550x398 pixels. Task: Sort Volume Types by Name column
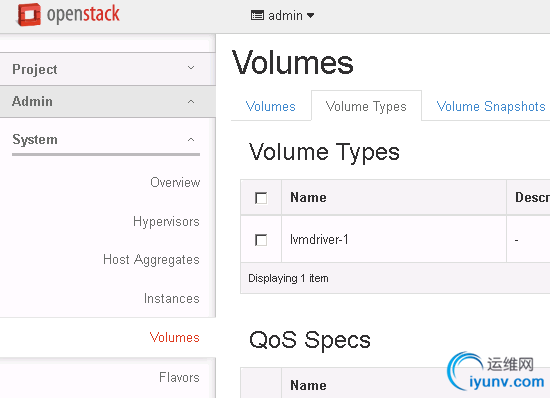tap(308, 197)
